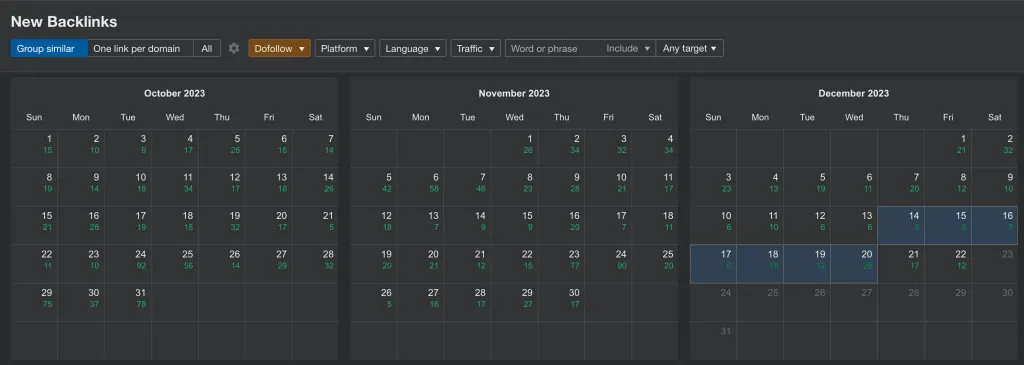Select the Group similar mode

(x=49, y=48)
